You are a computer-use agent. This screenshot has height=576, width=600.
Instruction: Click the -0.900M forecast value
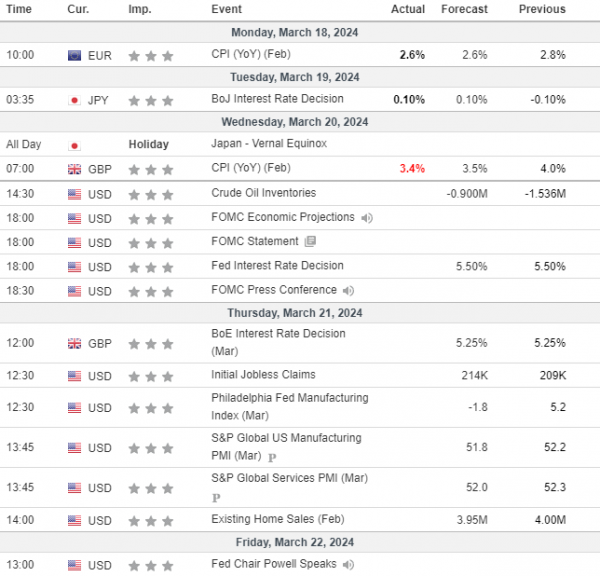point(467,194)
